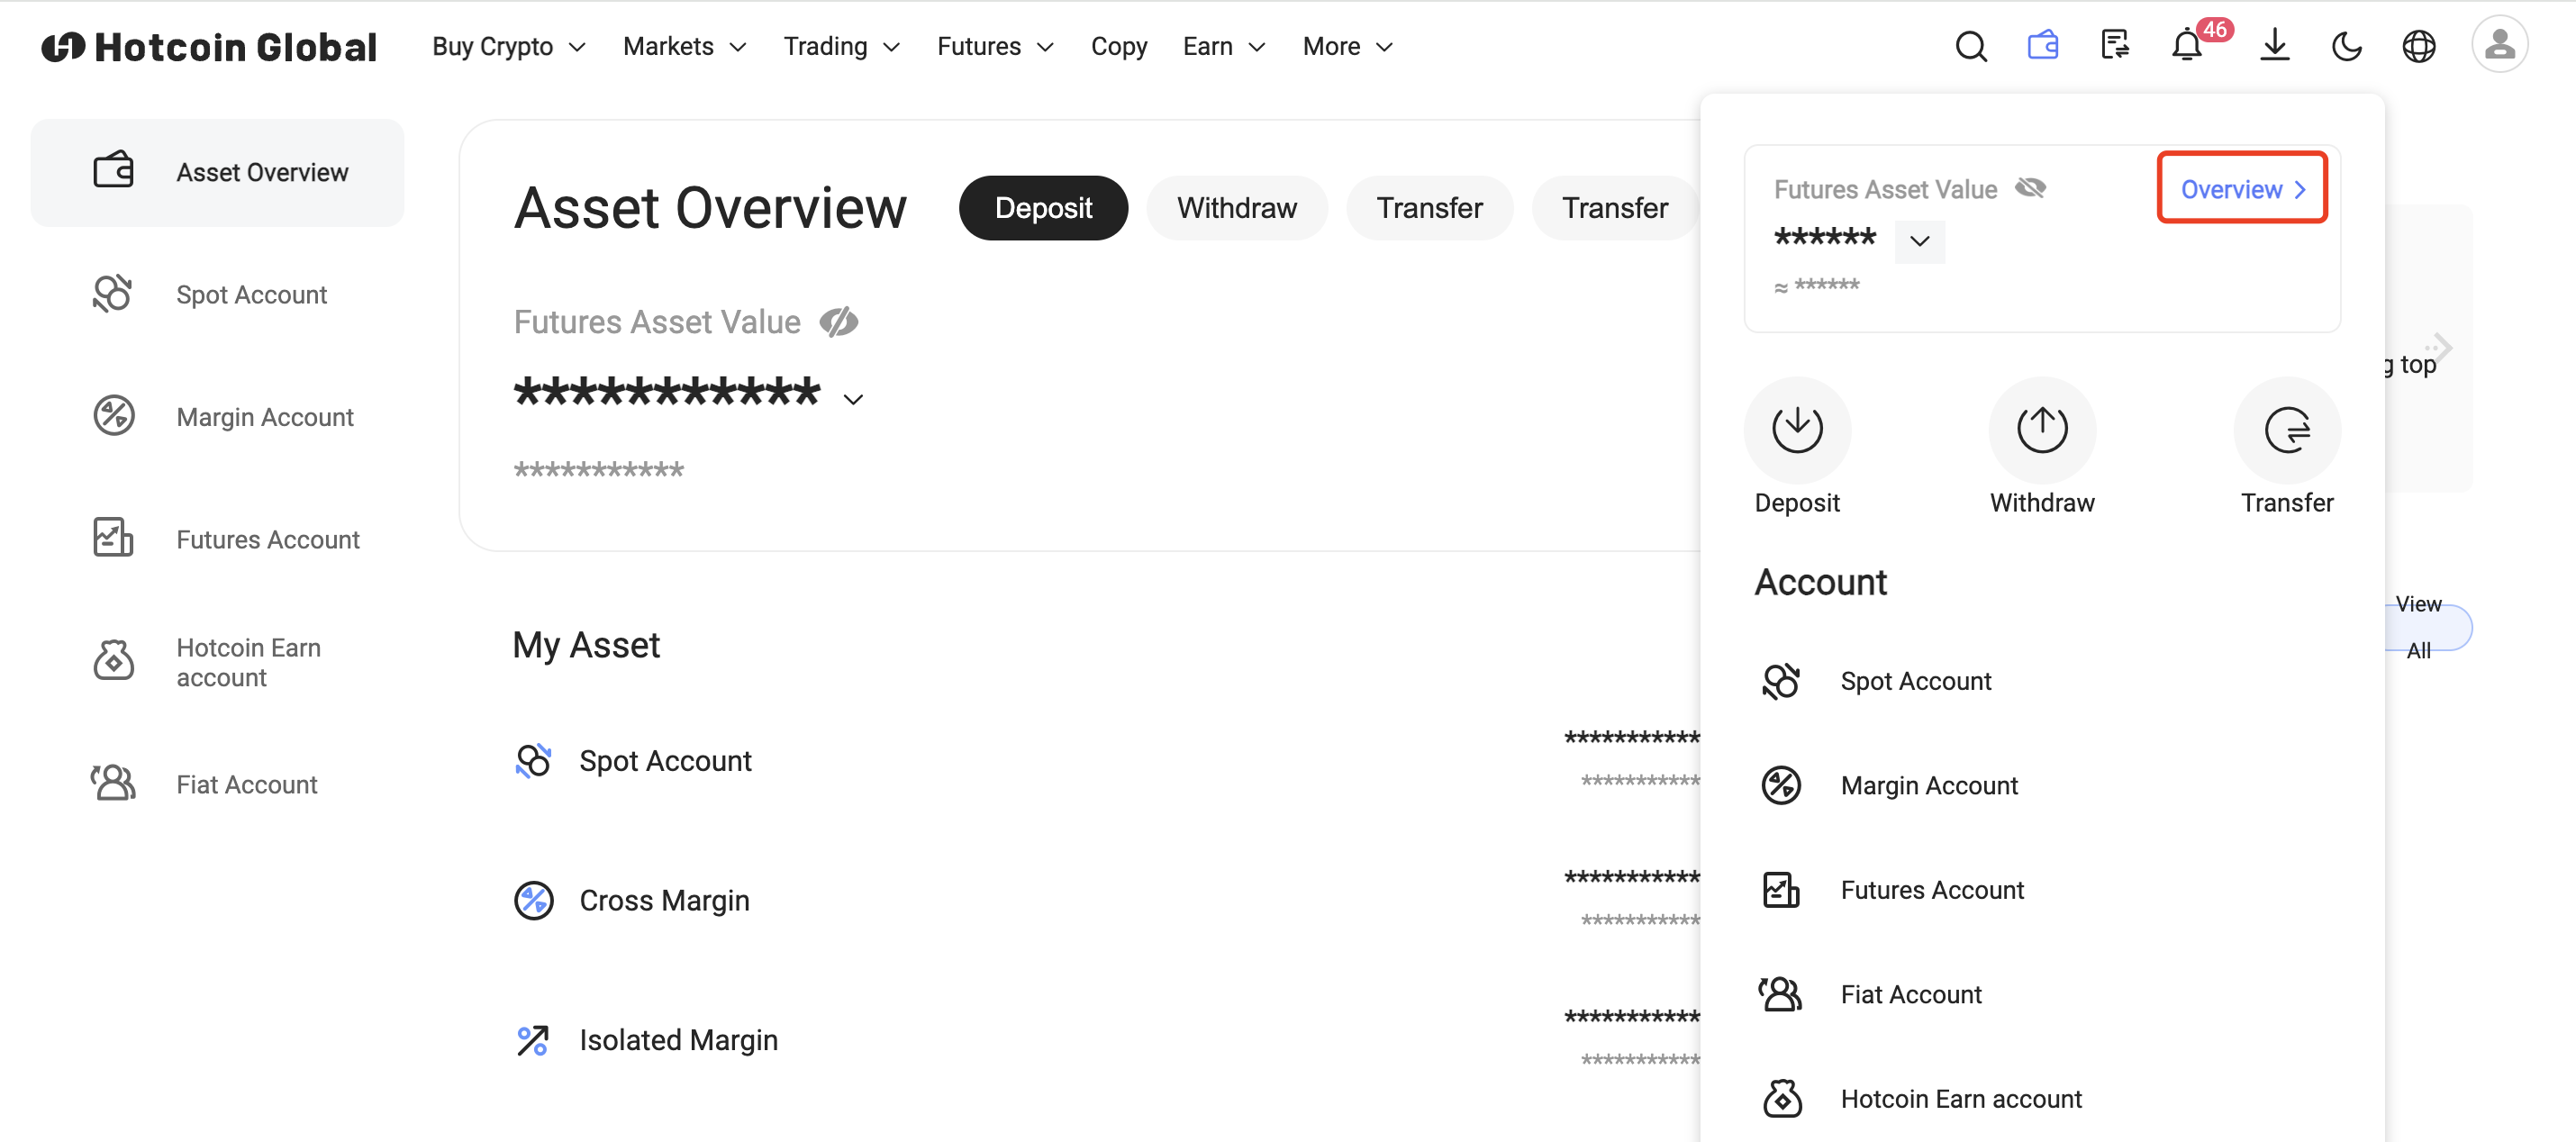Open the notifications bell with 46 badge
The width and height of the screenshot is (2576, 1142).
[2187, 46]
